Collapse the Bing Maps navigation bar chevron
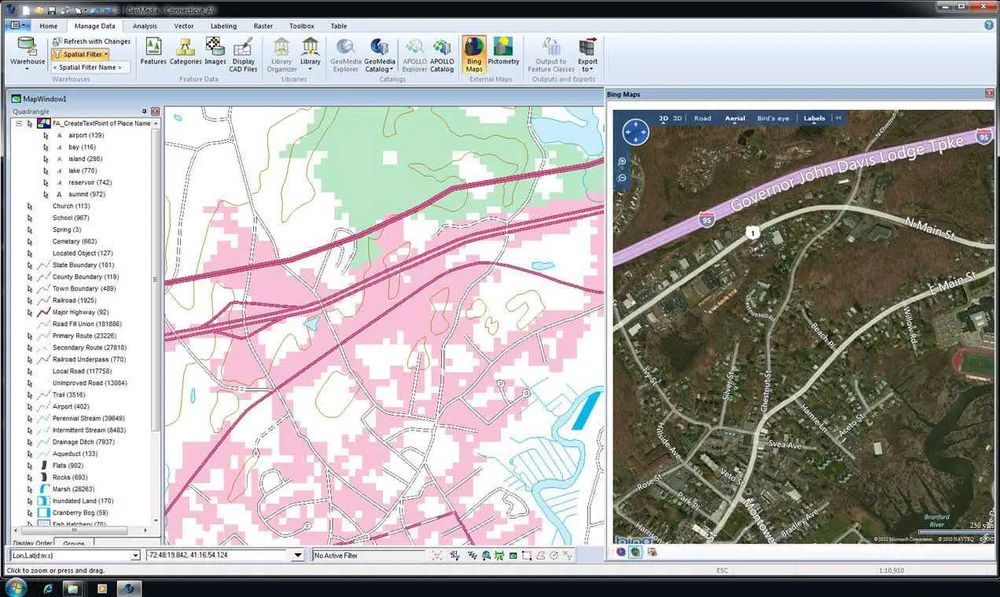The height and width of the screenshot is (597, 1000). [x=839, y=118]
